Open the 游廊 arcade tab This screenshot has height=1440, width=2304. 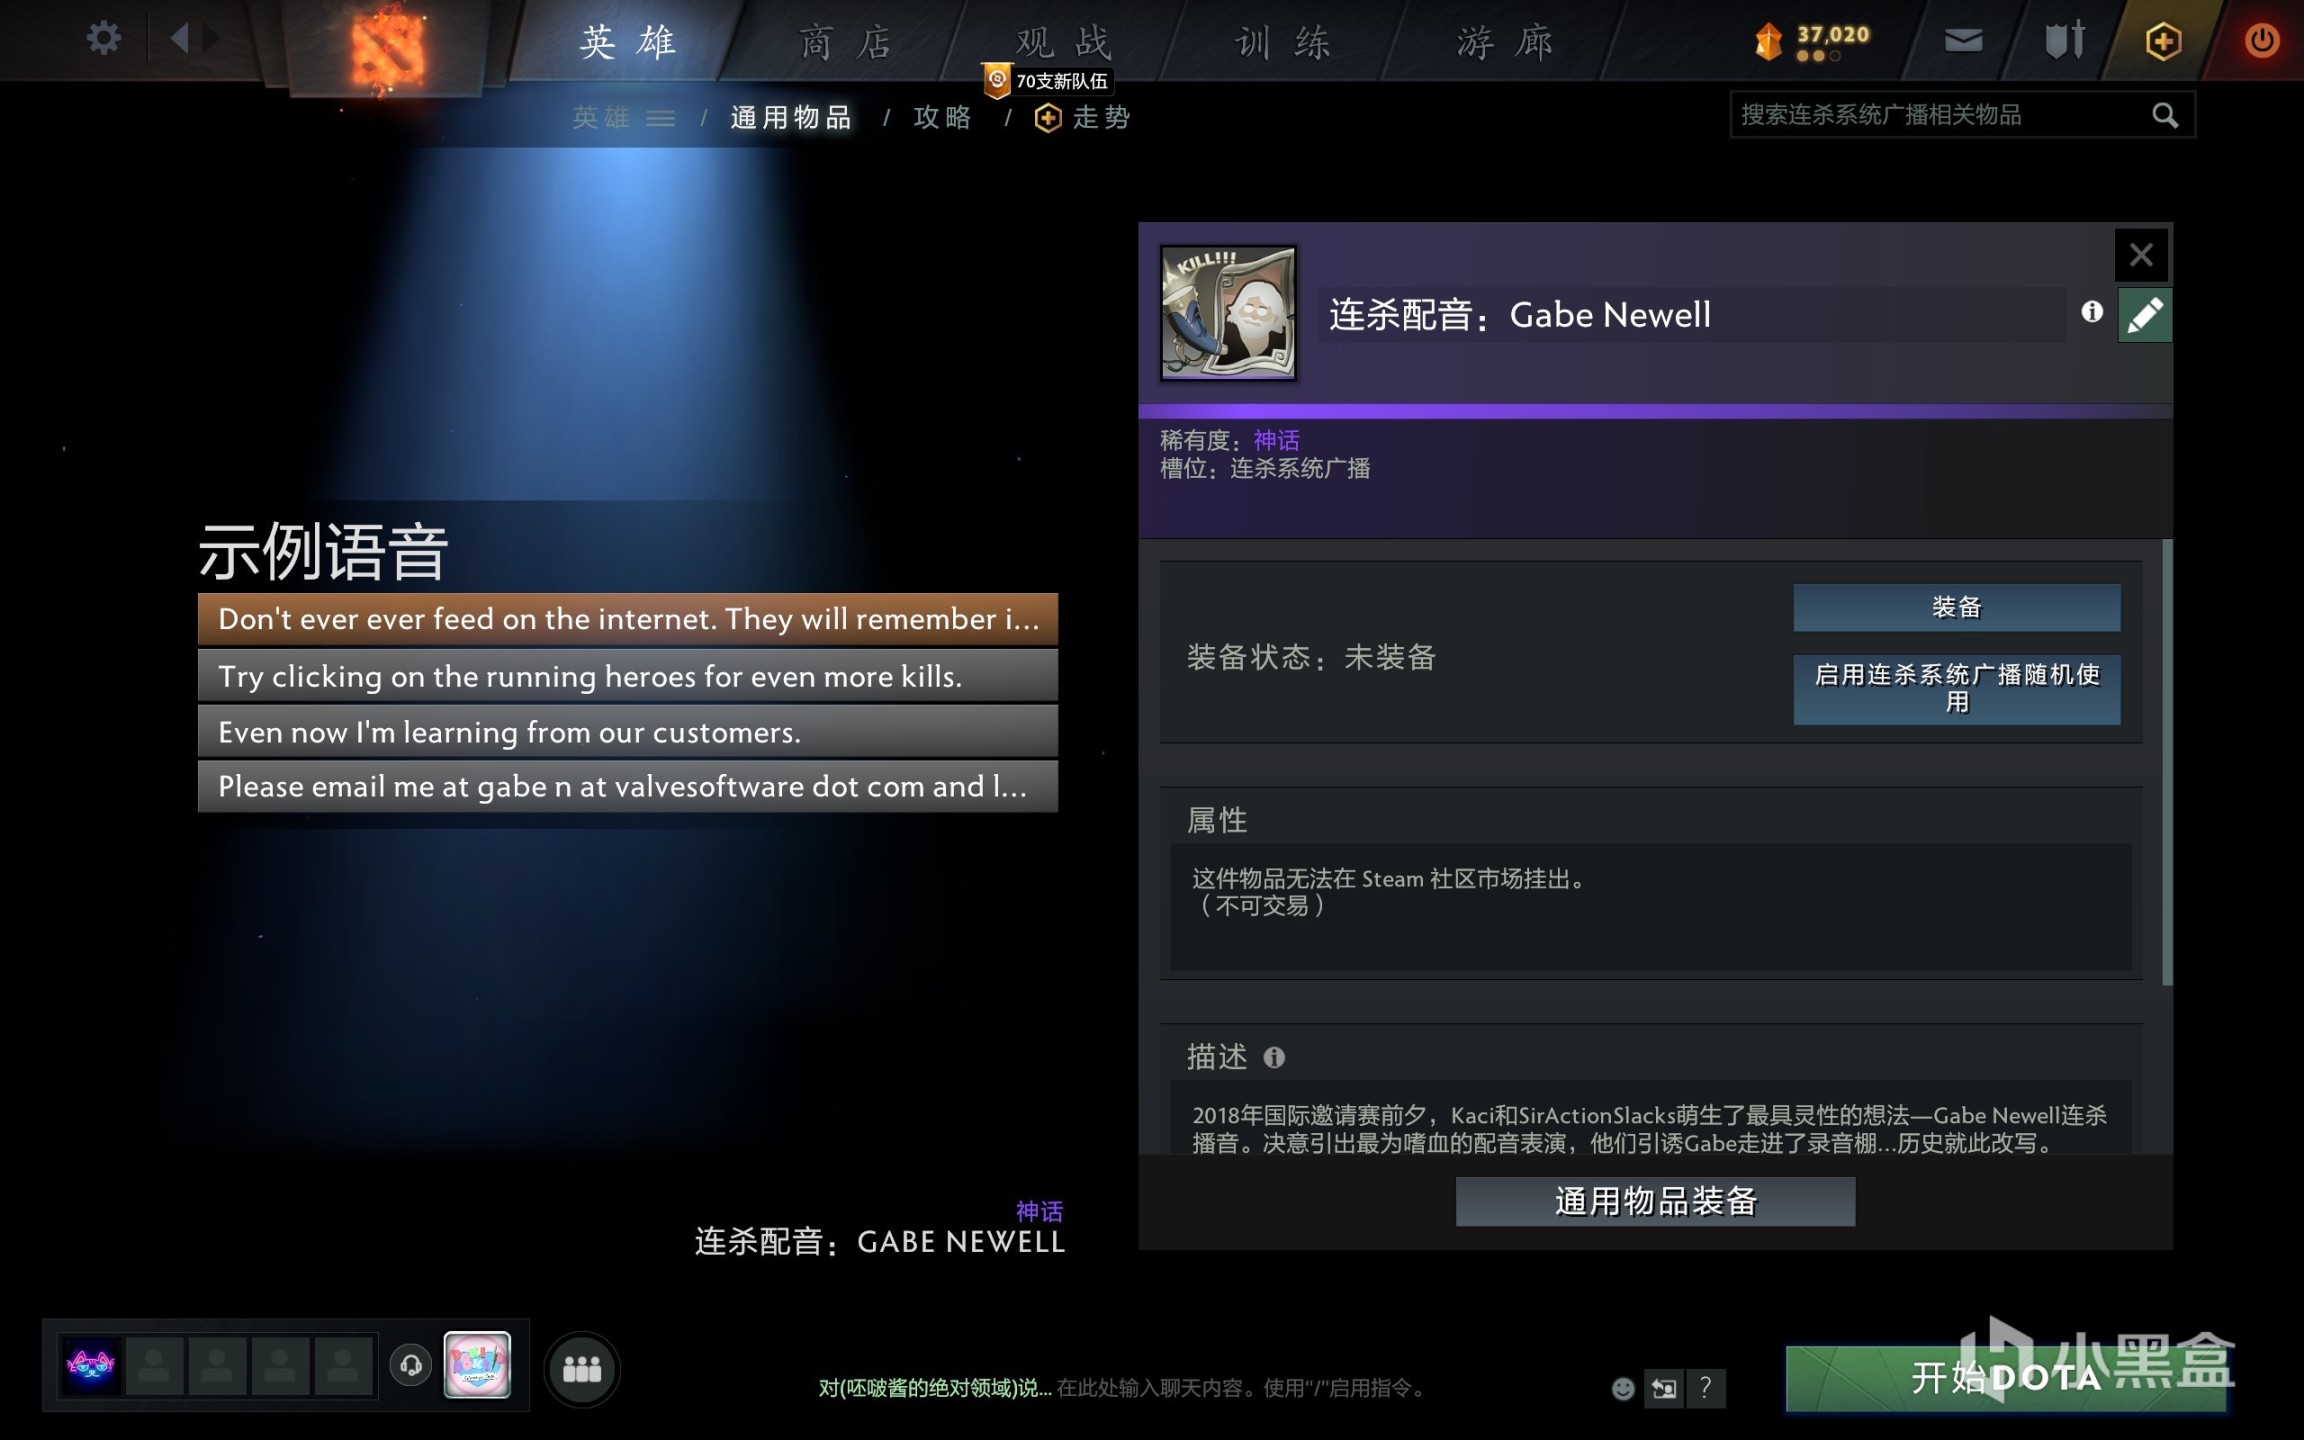1505,43
